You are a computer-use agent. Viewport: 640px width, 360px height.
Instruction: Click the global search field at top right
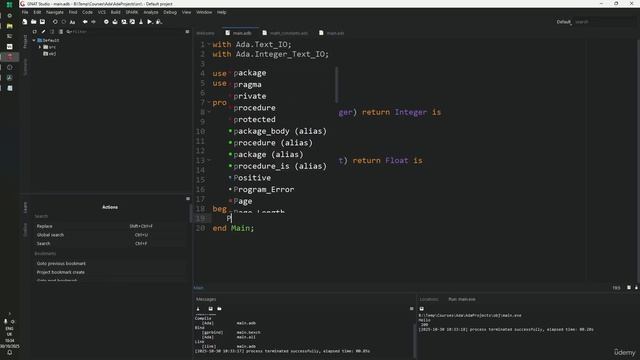point(604,22)
